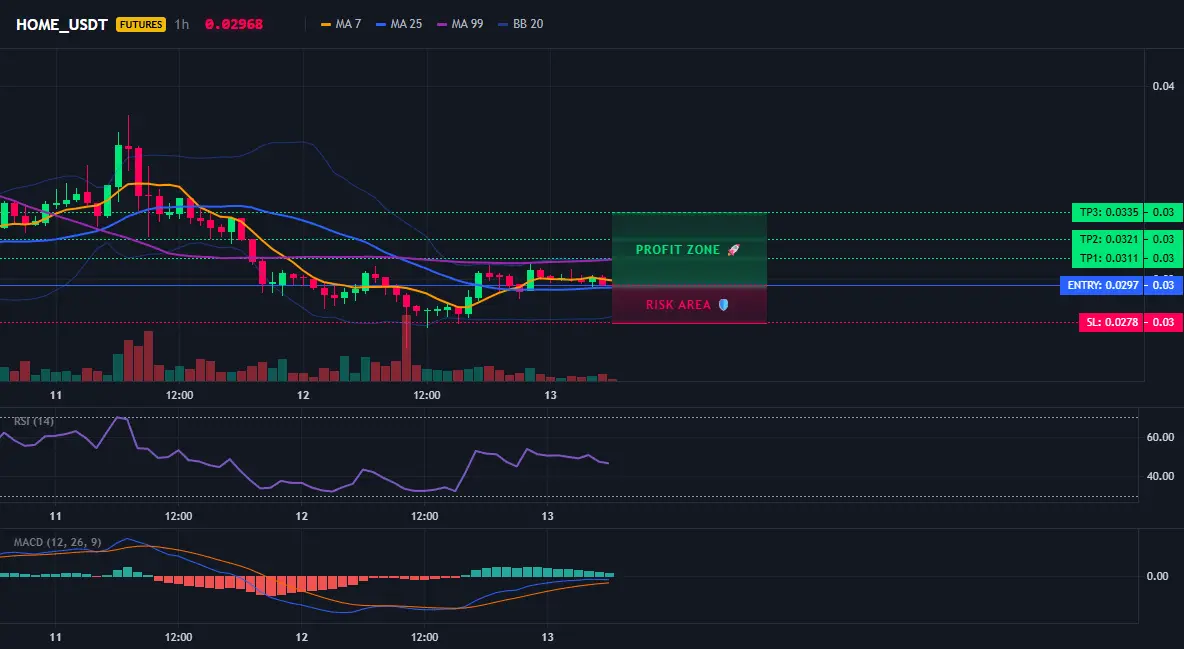Viewport: 1184px width, 649px height.
Task: Click the red SL: 0.0278 tag
Action: (x=1112, y=323)
